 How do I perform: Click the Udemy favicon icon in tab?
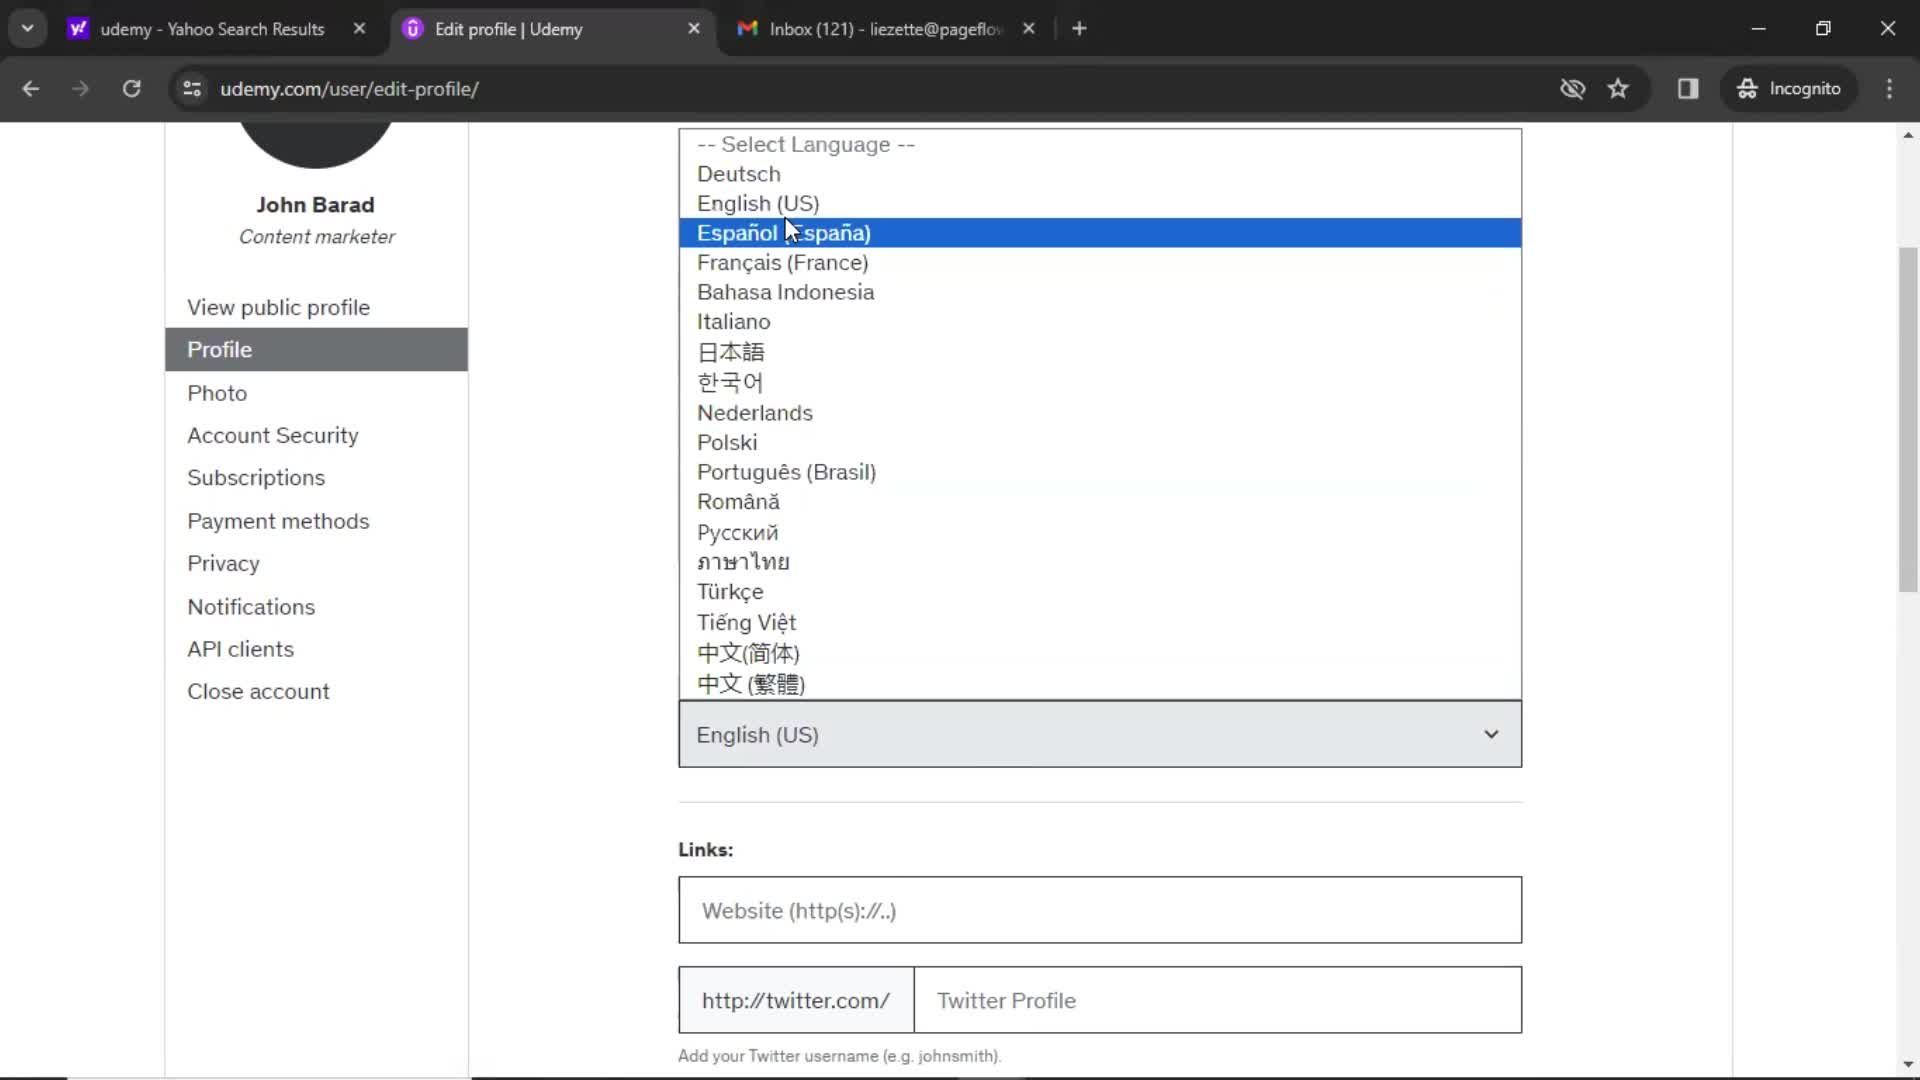click(413, 28)
